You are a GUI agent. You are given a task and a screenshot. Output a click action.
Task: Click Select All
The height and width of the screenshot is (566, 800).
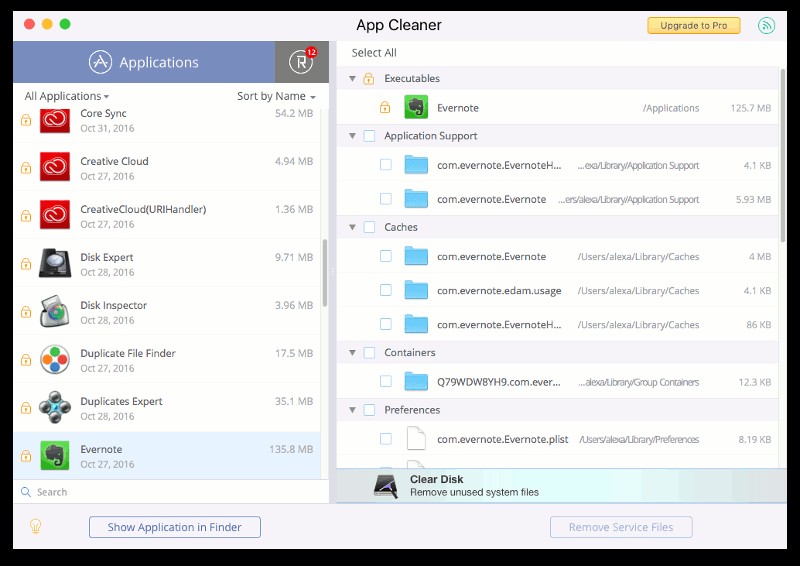374,53
